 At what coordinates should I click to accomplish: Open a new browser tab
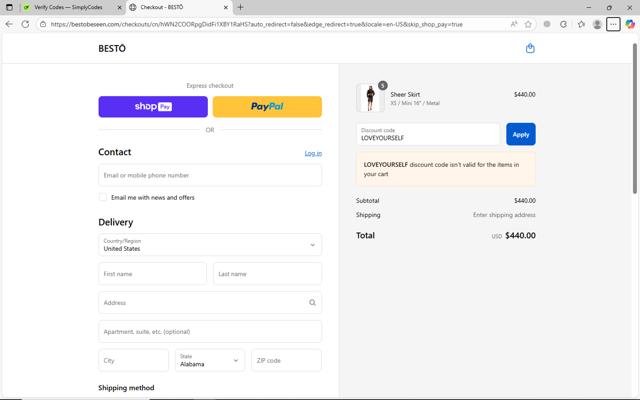click(x=240, y=7)
